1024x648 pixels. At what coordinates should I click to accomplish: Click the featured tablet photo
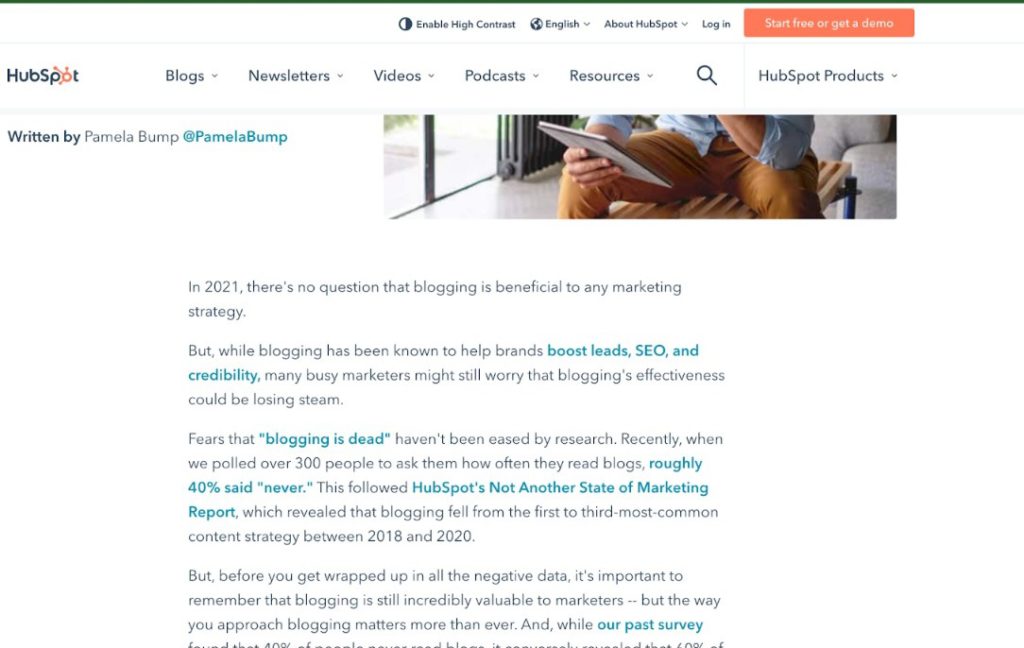pyautogui.click(x=640, y=167)
